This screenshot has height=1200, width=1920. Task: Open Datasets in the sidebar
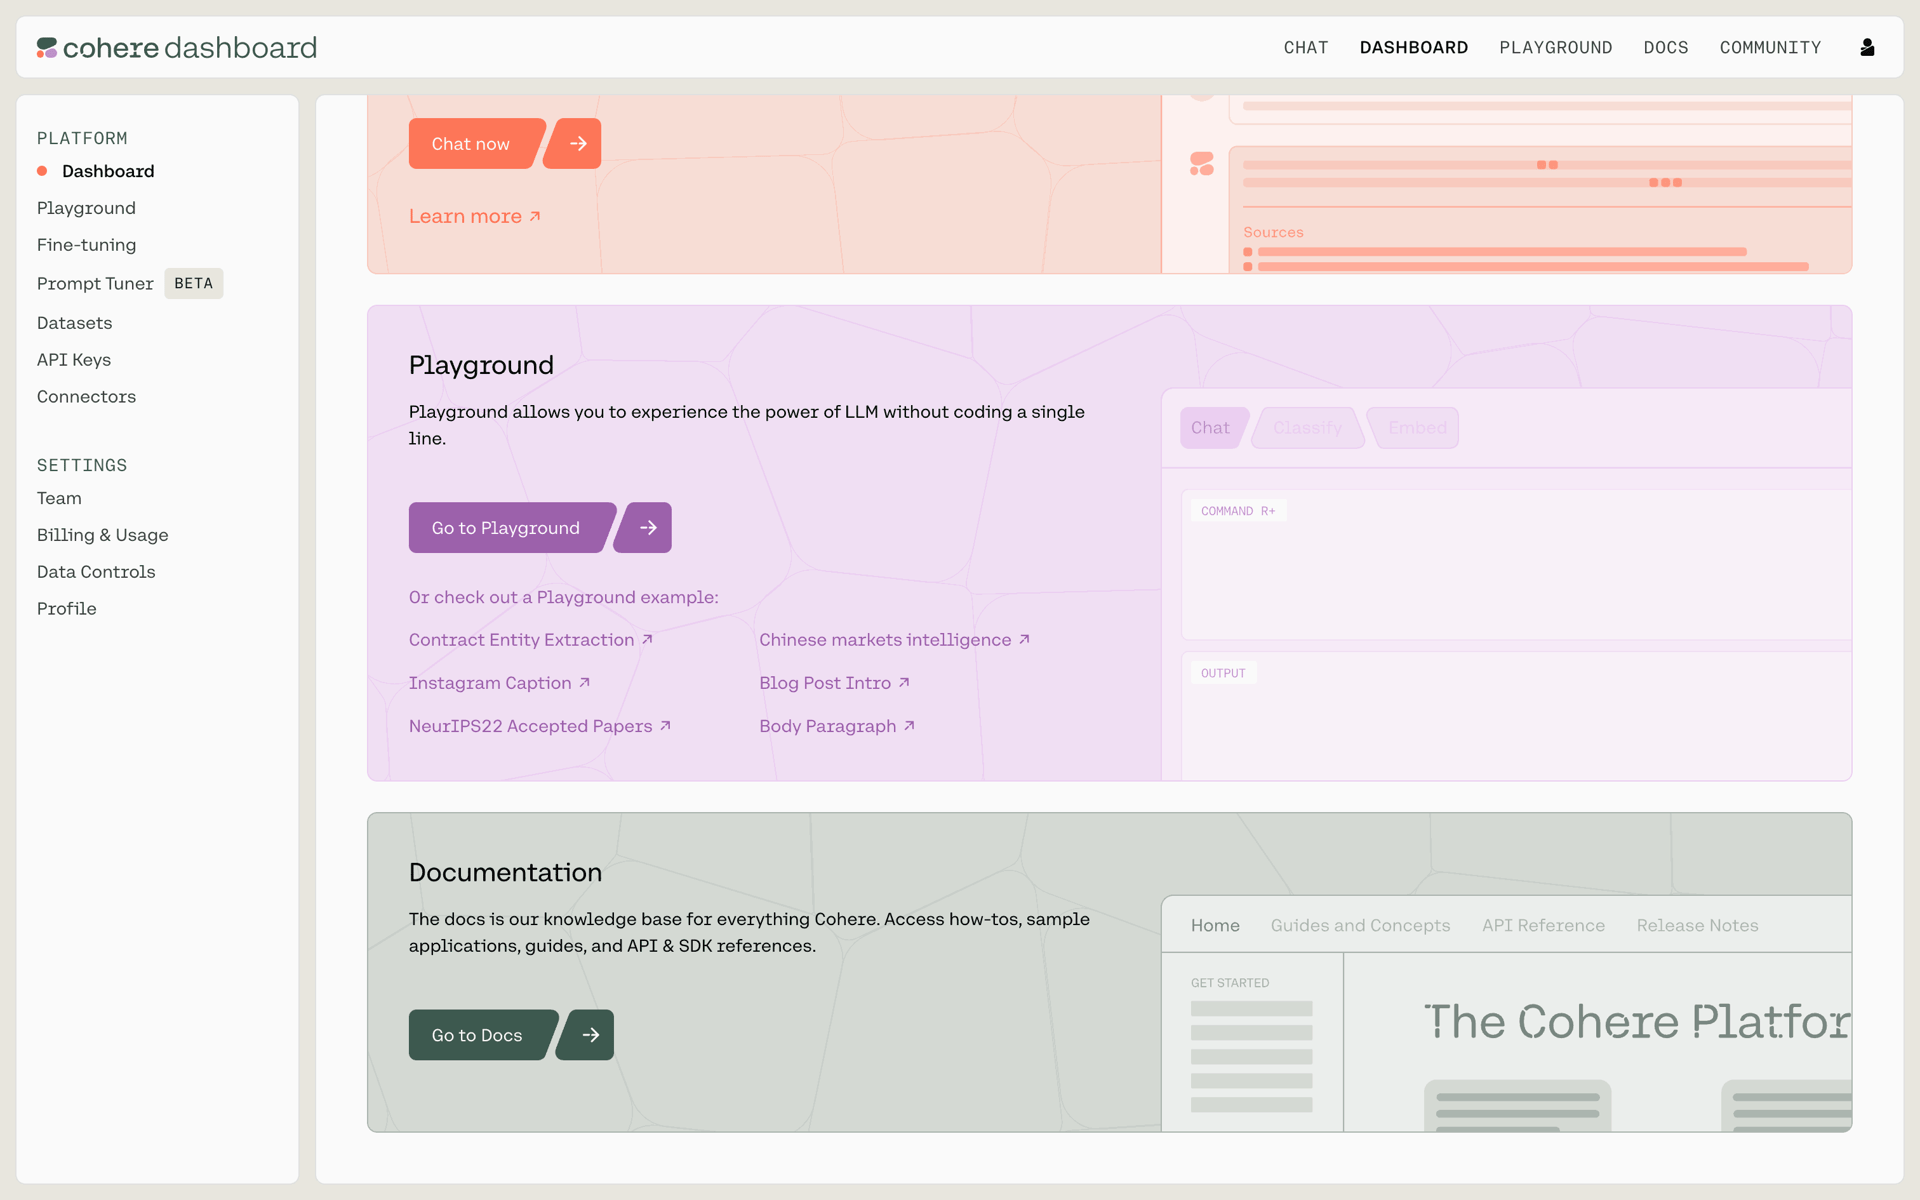tap(74, 323)
